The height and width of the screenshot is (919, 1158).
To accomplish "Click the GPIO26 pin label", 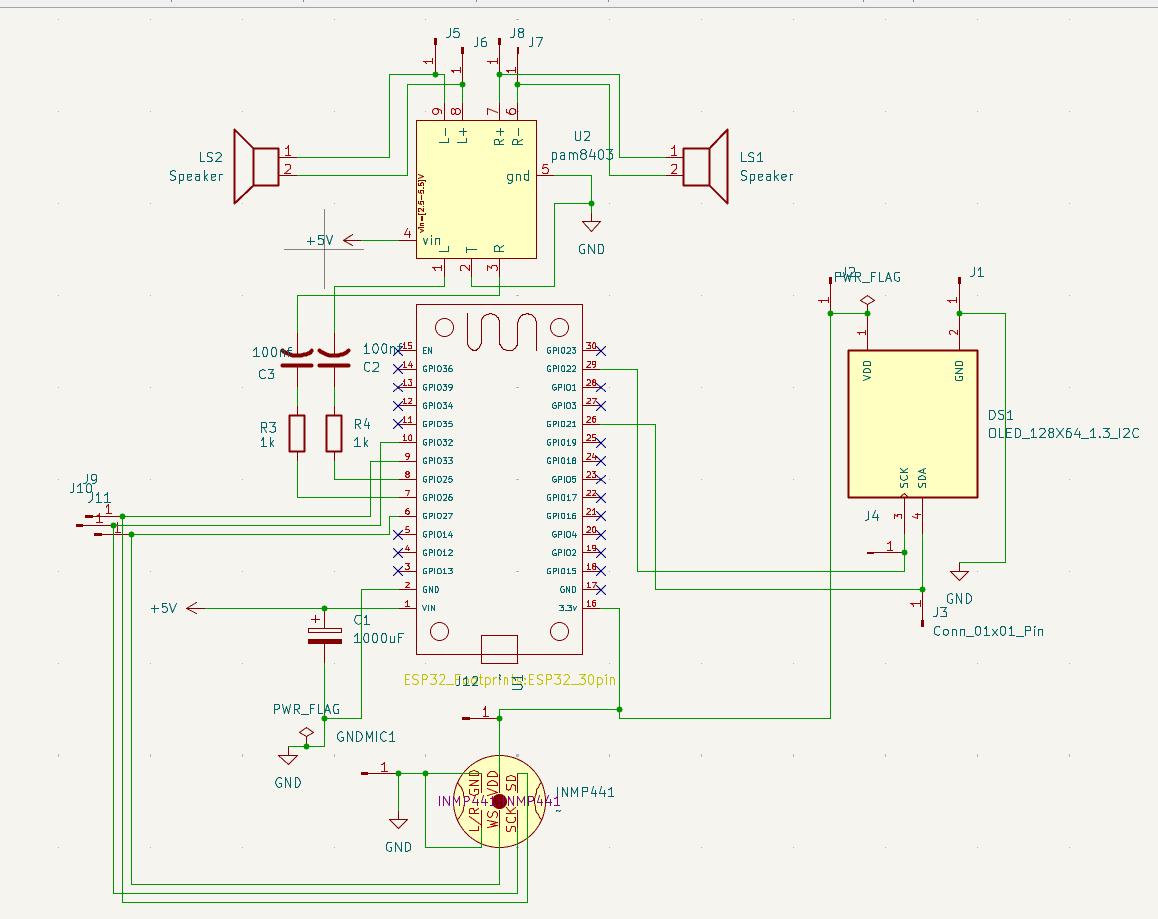I will coord(438,498).
